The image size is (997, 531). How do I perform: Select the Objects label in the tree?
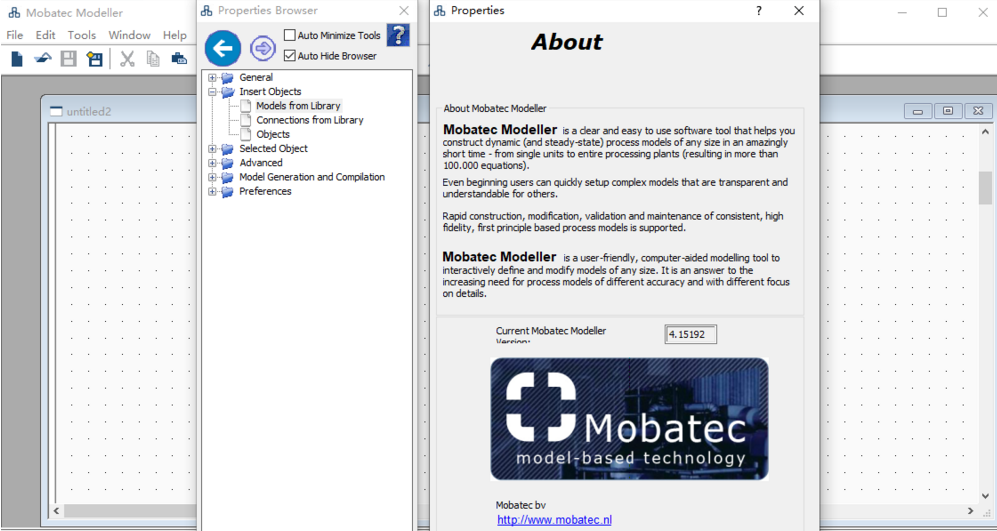click(x=273, y=134)
